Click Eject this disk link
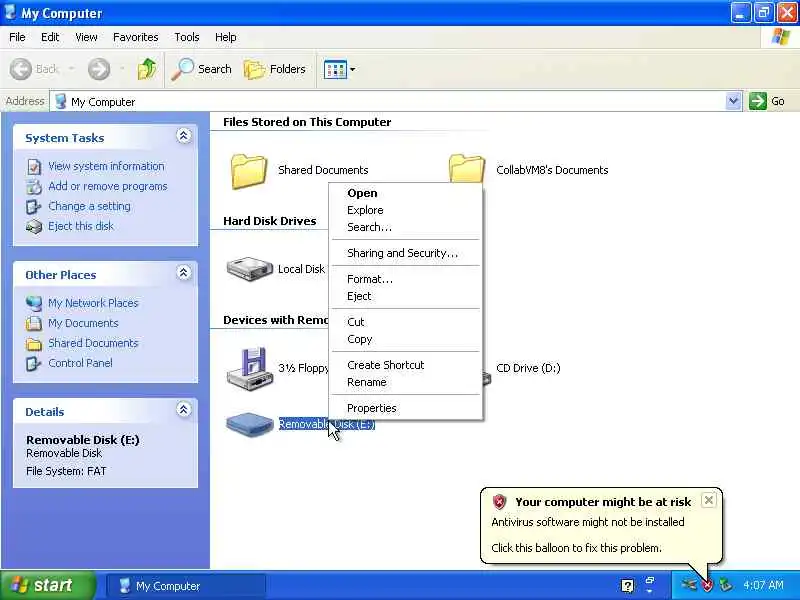Screen dimensions: 800x600 pyautogui.click(x=81, y=226)
